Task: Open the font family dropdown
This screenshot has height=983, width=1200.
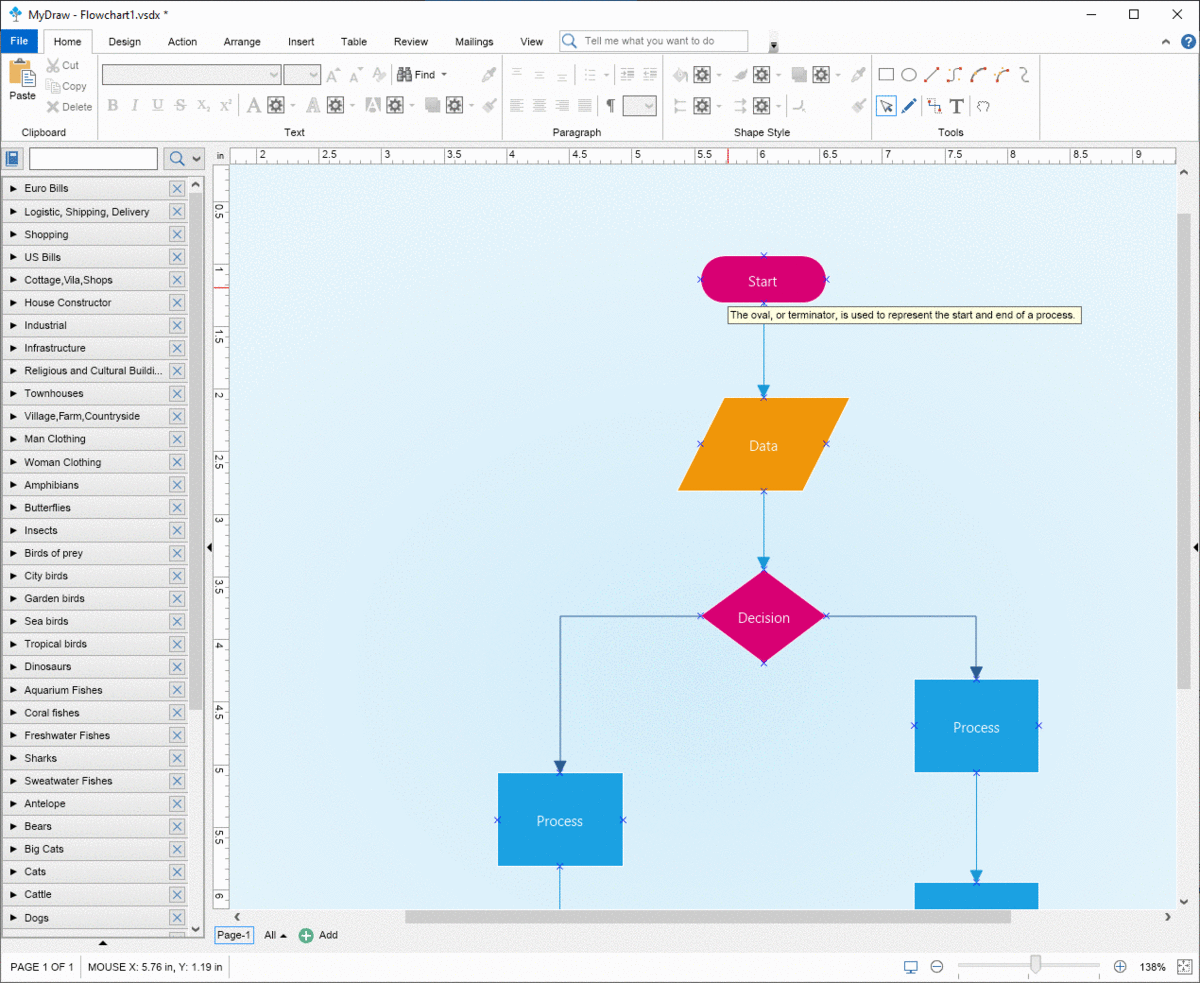Action: [x=274, y=75]
